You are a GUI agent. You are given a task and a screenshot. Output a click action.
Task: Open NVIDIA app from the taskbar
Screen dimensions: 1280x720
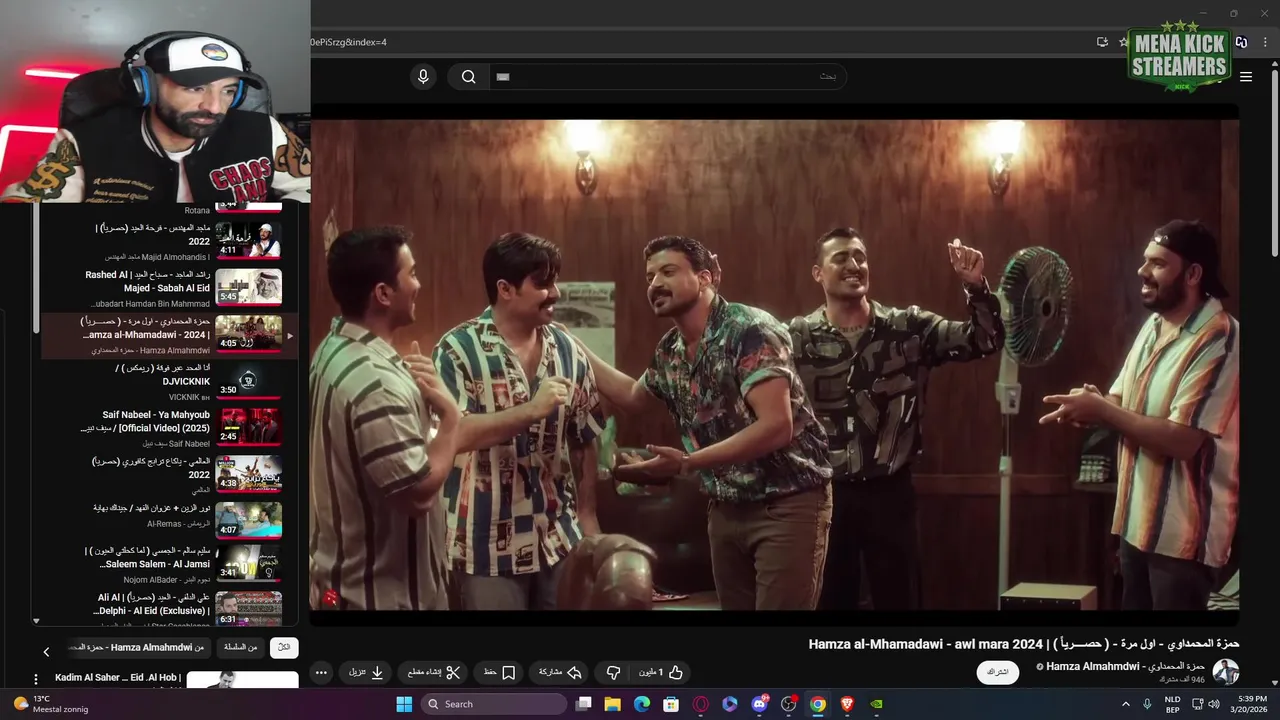point(877,704)
